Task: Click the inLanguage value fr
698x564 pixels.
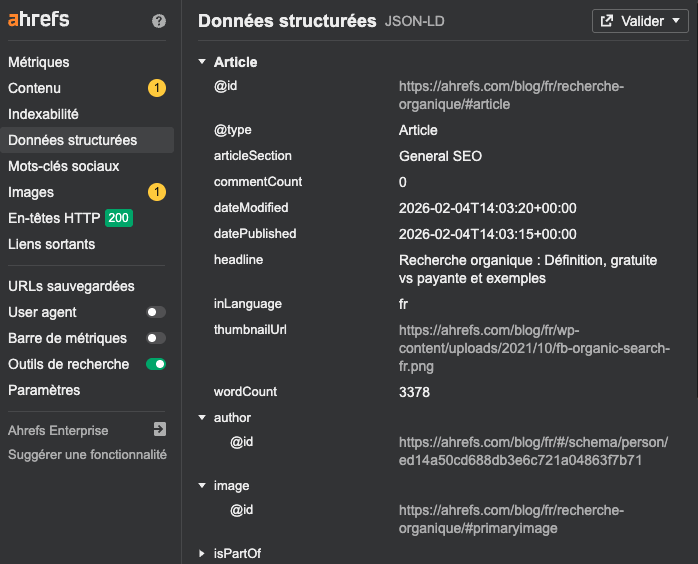Action: coord(403,304)
